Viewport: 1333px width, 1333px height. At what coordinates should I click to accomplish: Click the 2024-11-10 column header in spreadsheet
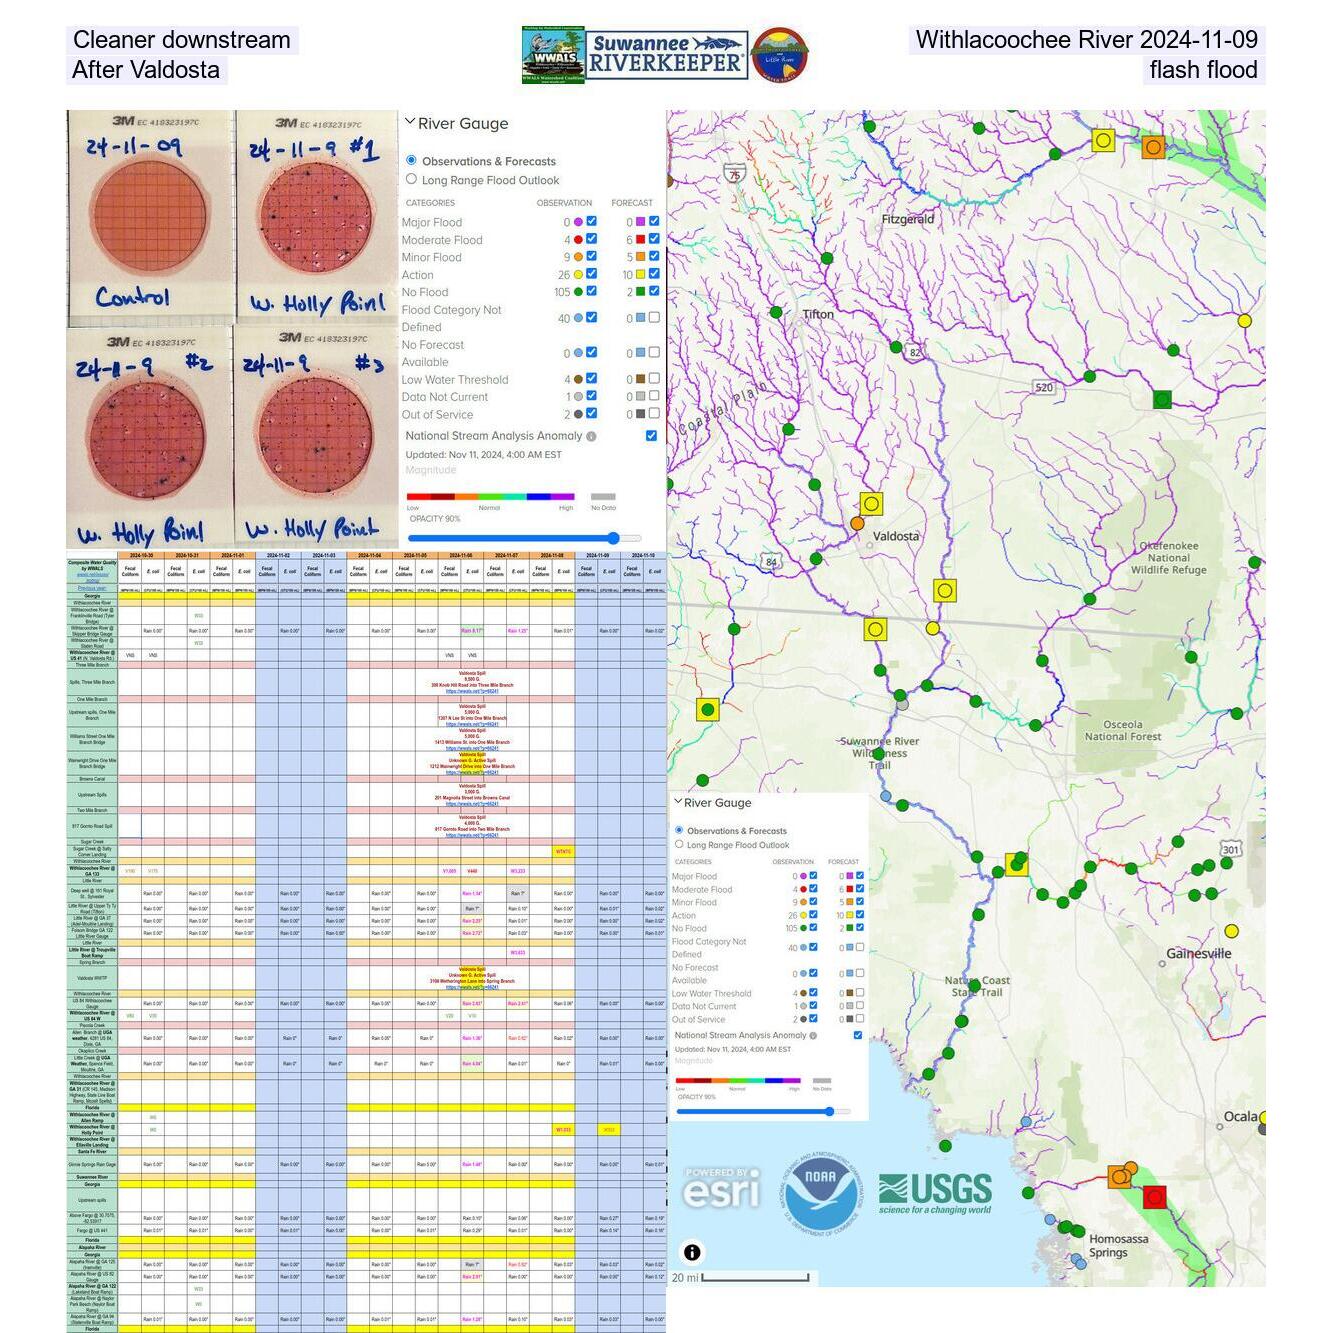pos(642,555)
